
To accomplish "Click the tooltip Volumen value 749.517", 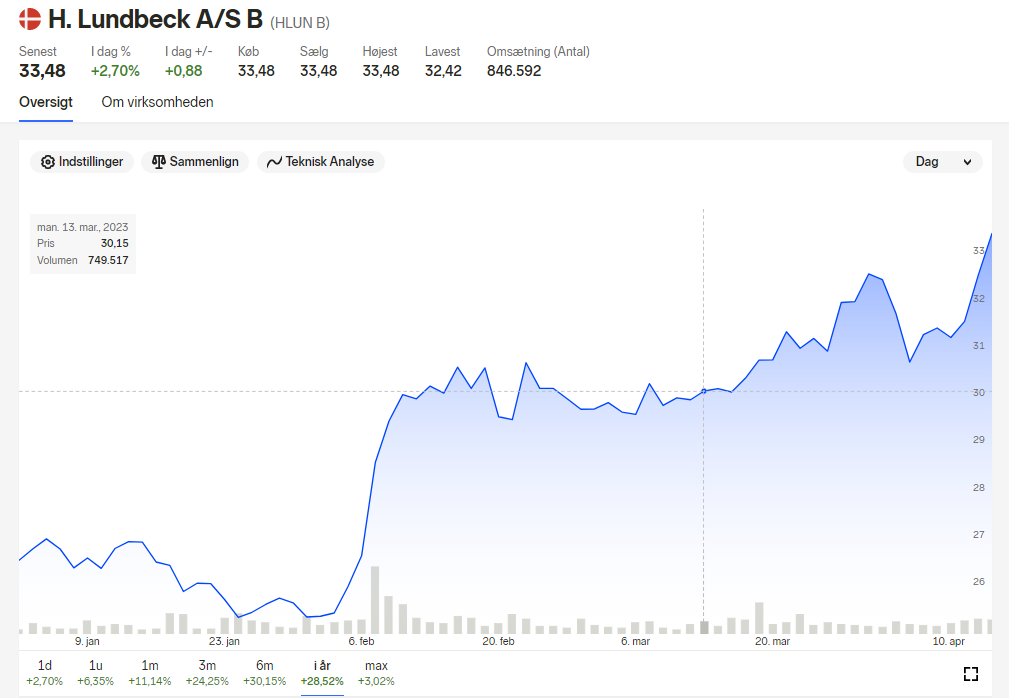I will pyautogui.click(x=108, y=260).
